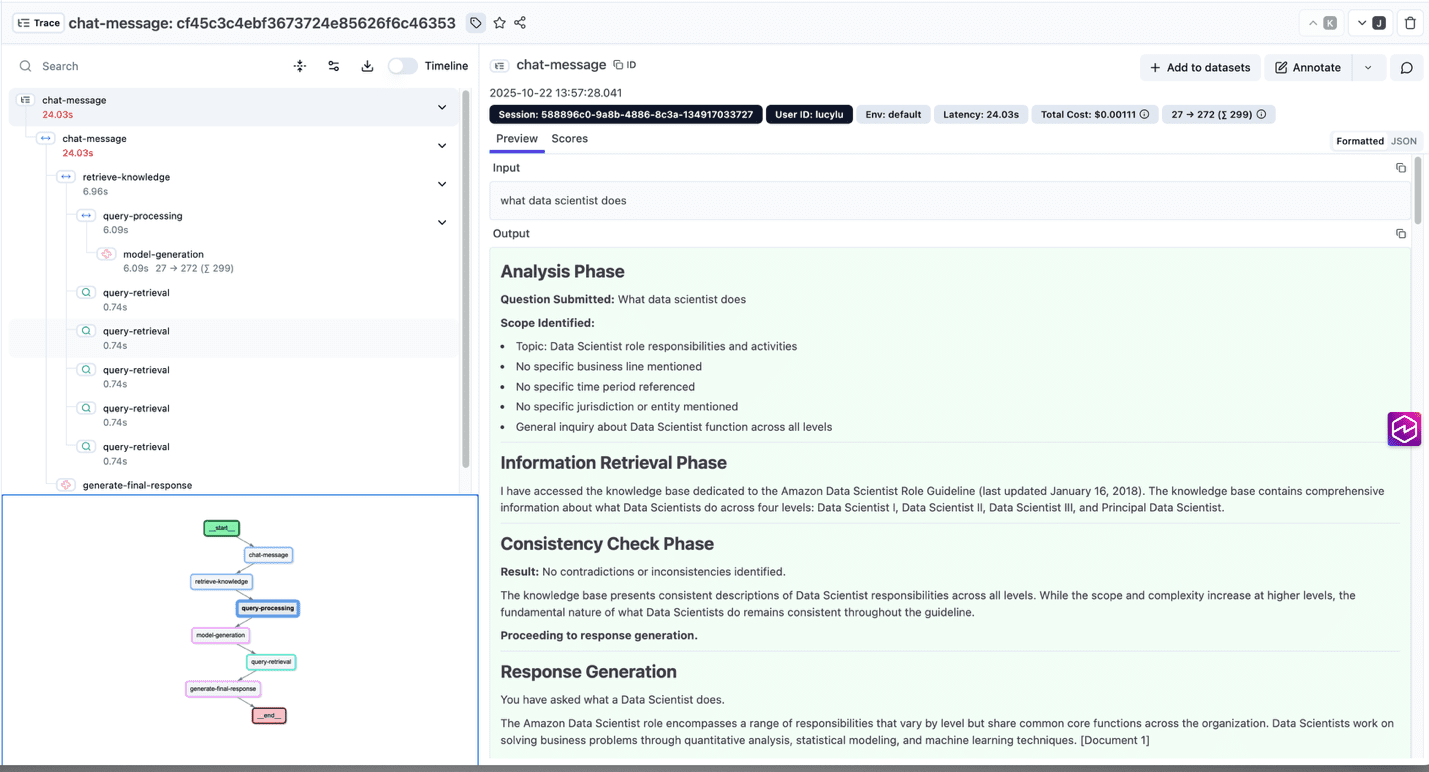The width and height of the screenshot is (1429, 772).
Task: Open the filter settings icon beside search
Action: tap(334, 66)
